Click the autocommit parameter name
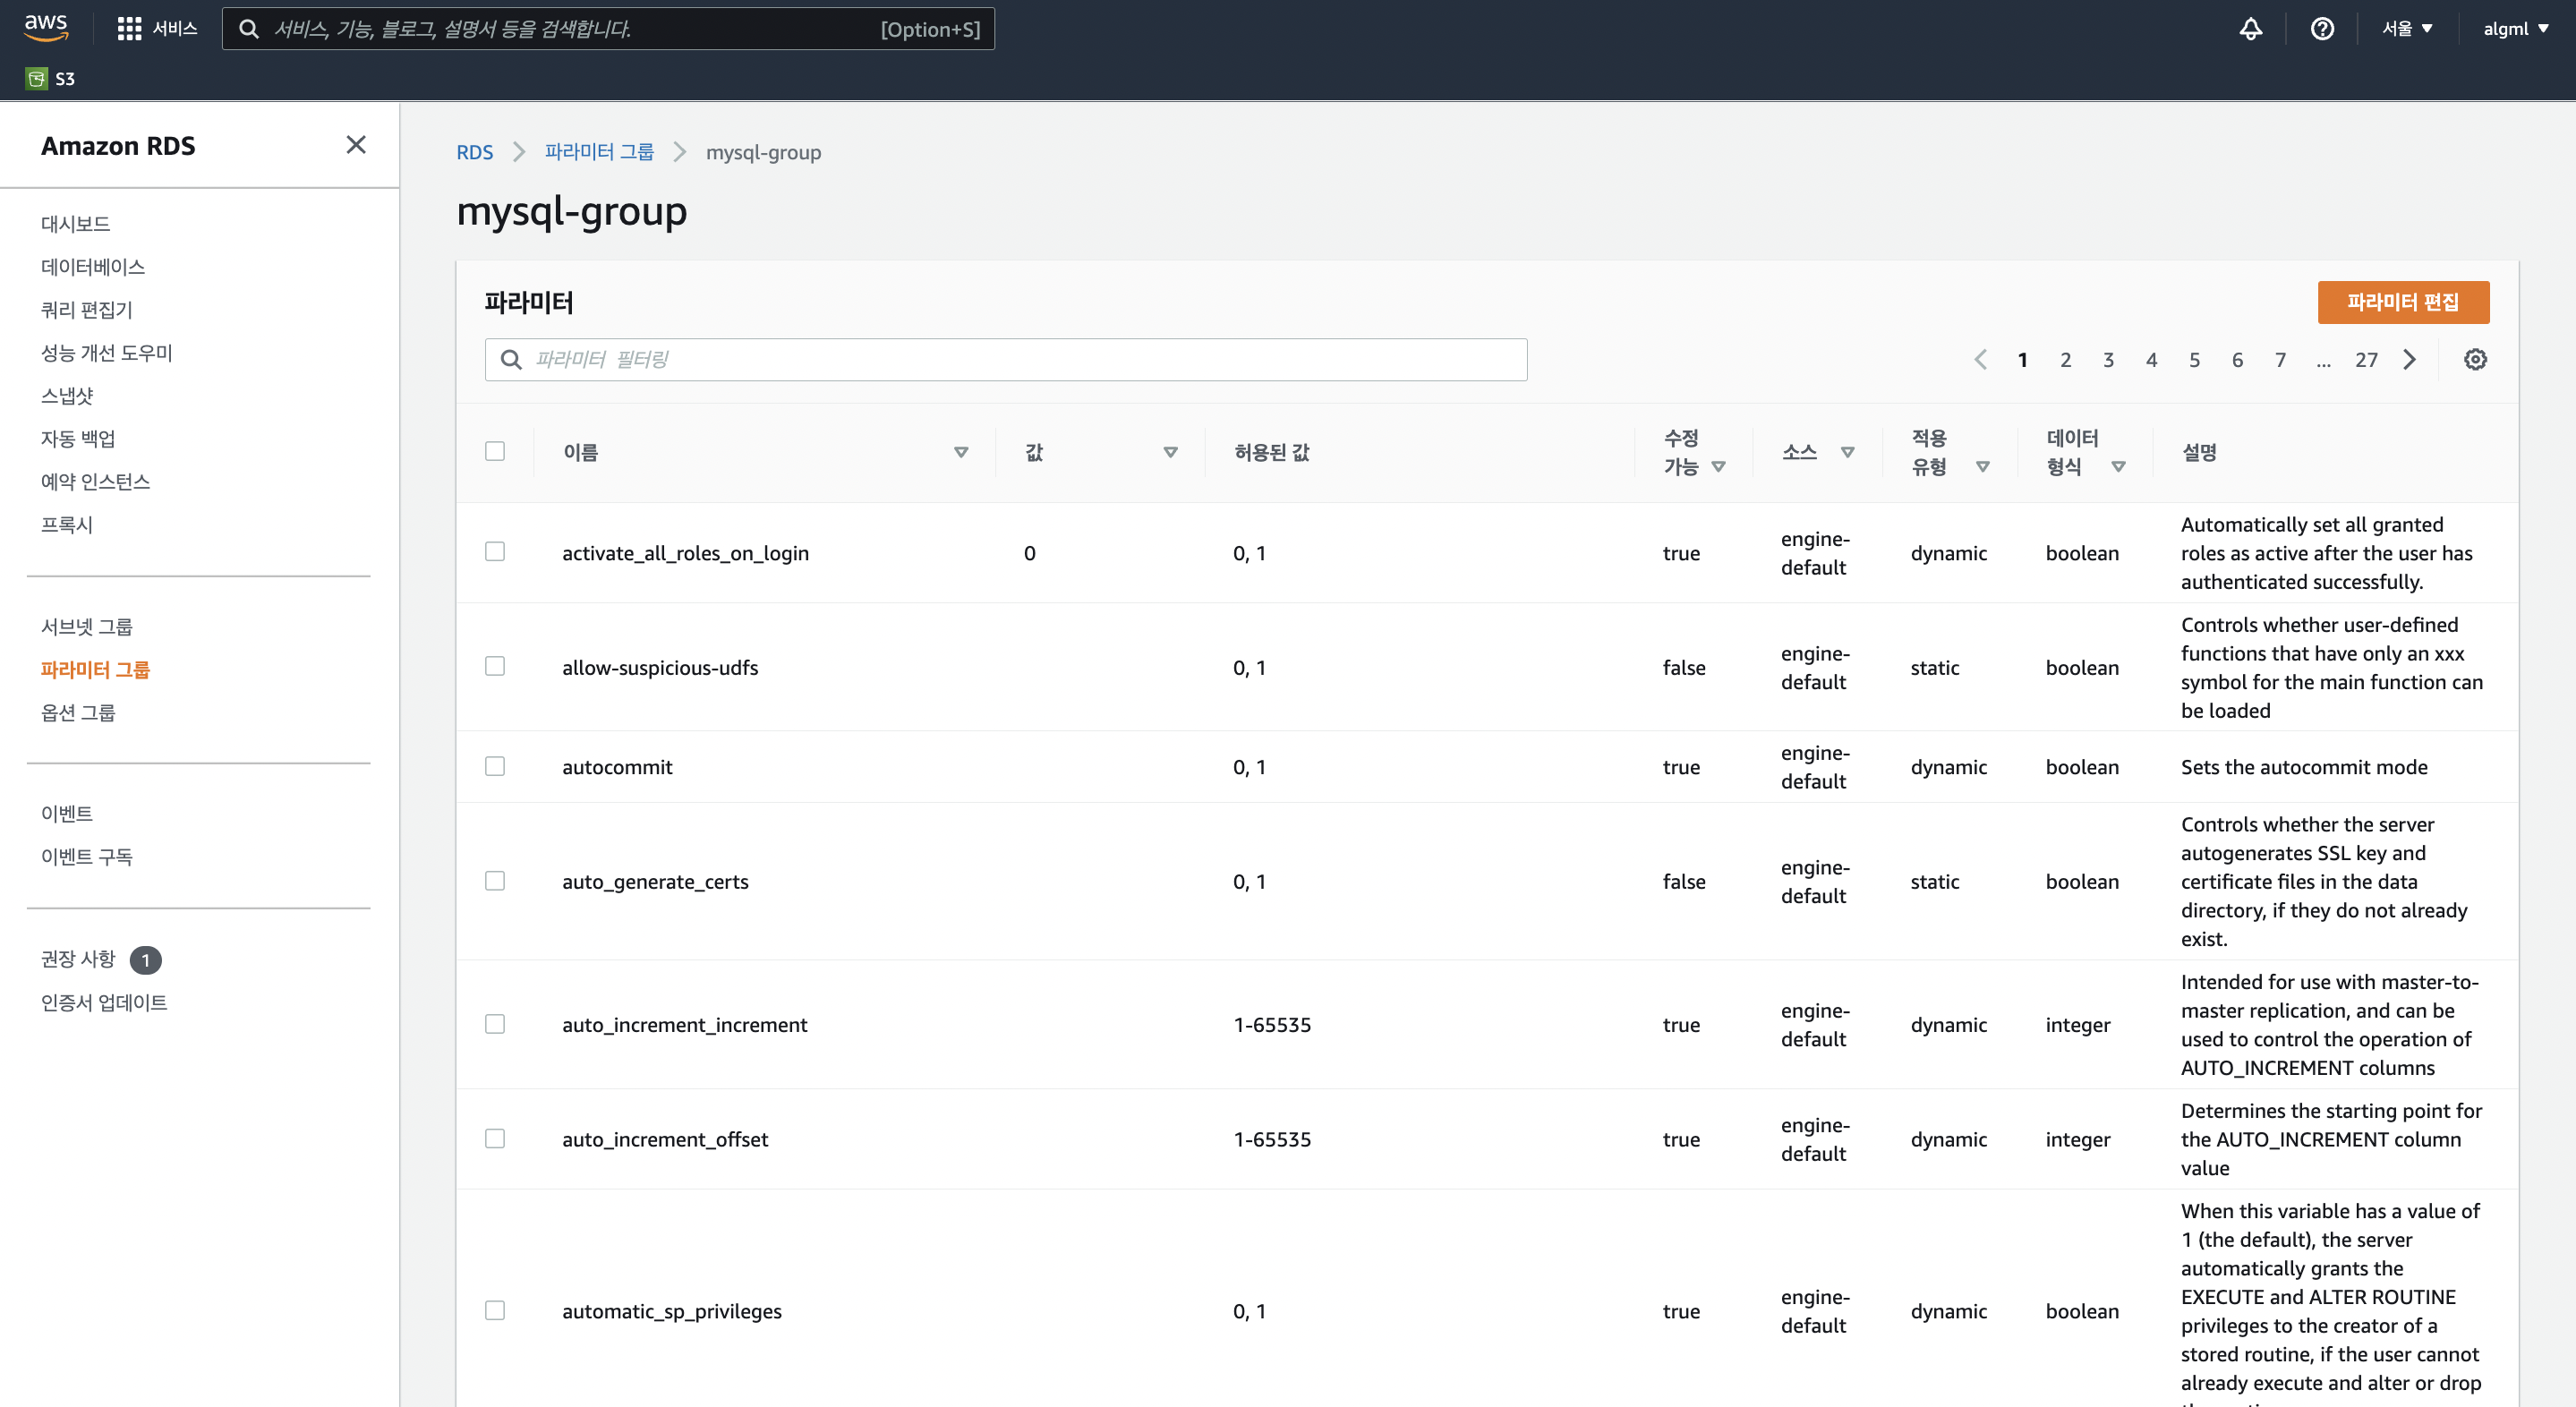Viewport: 2576px width, 1407px height. click(617, 767)
